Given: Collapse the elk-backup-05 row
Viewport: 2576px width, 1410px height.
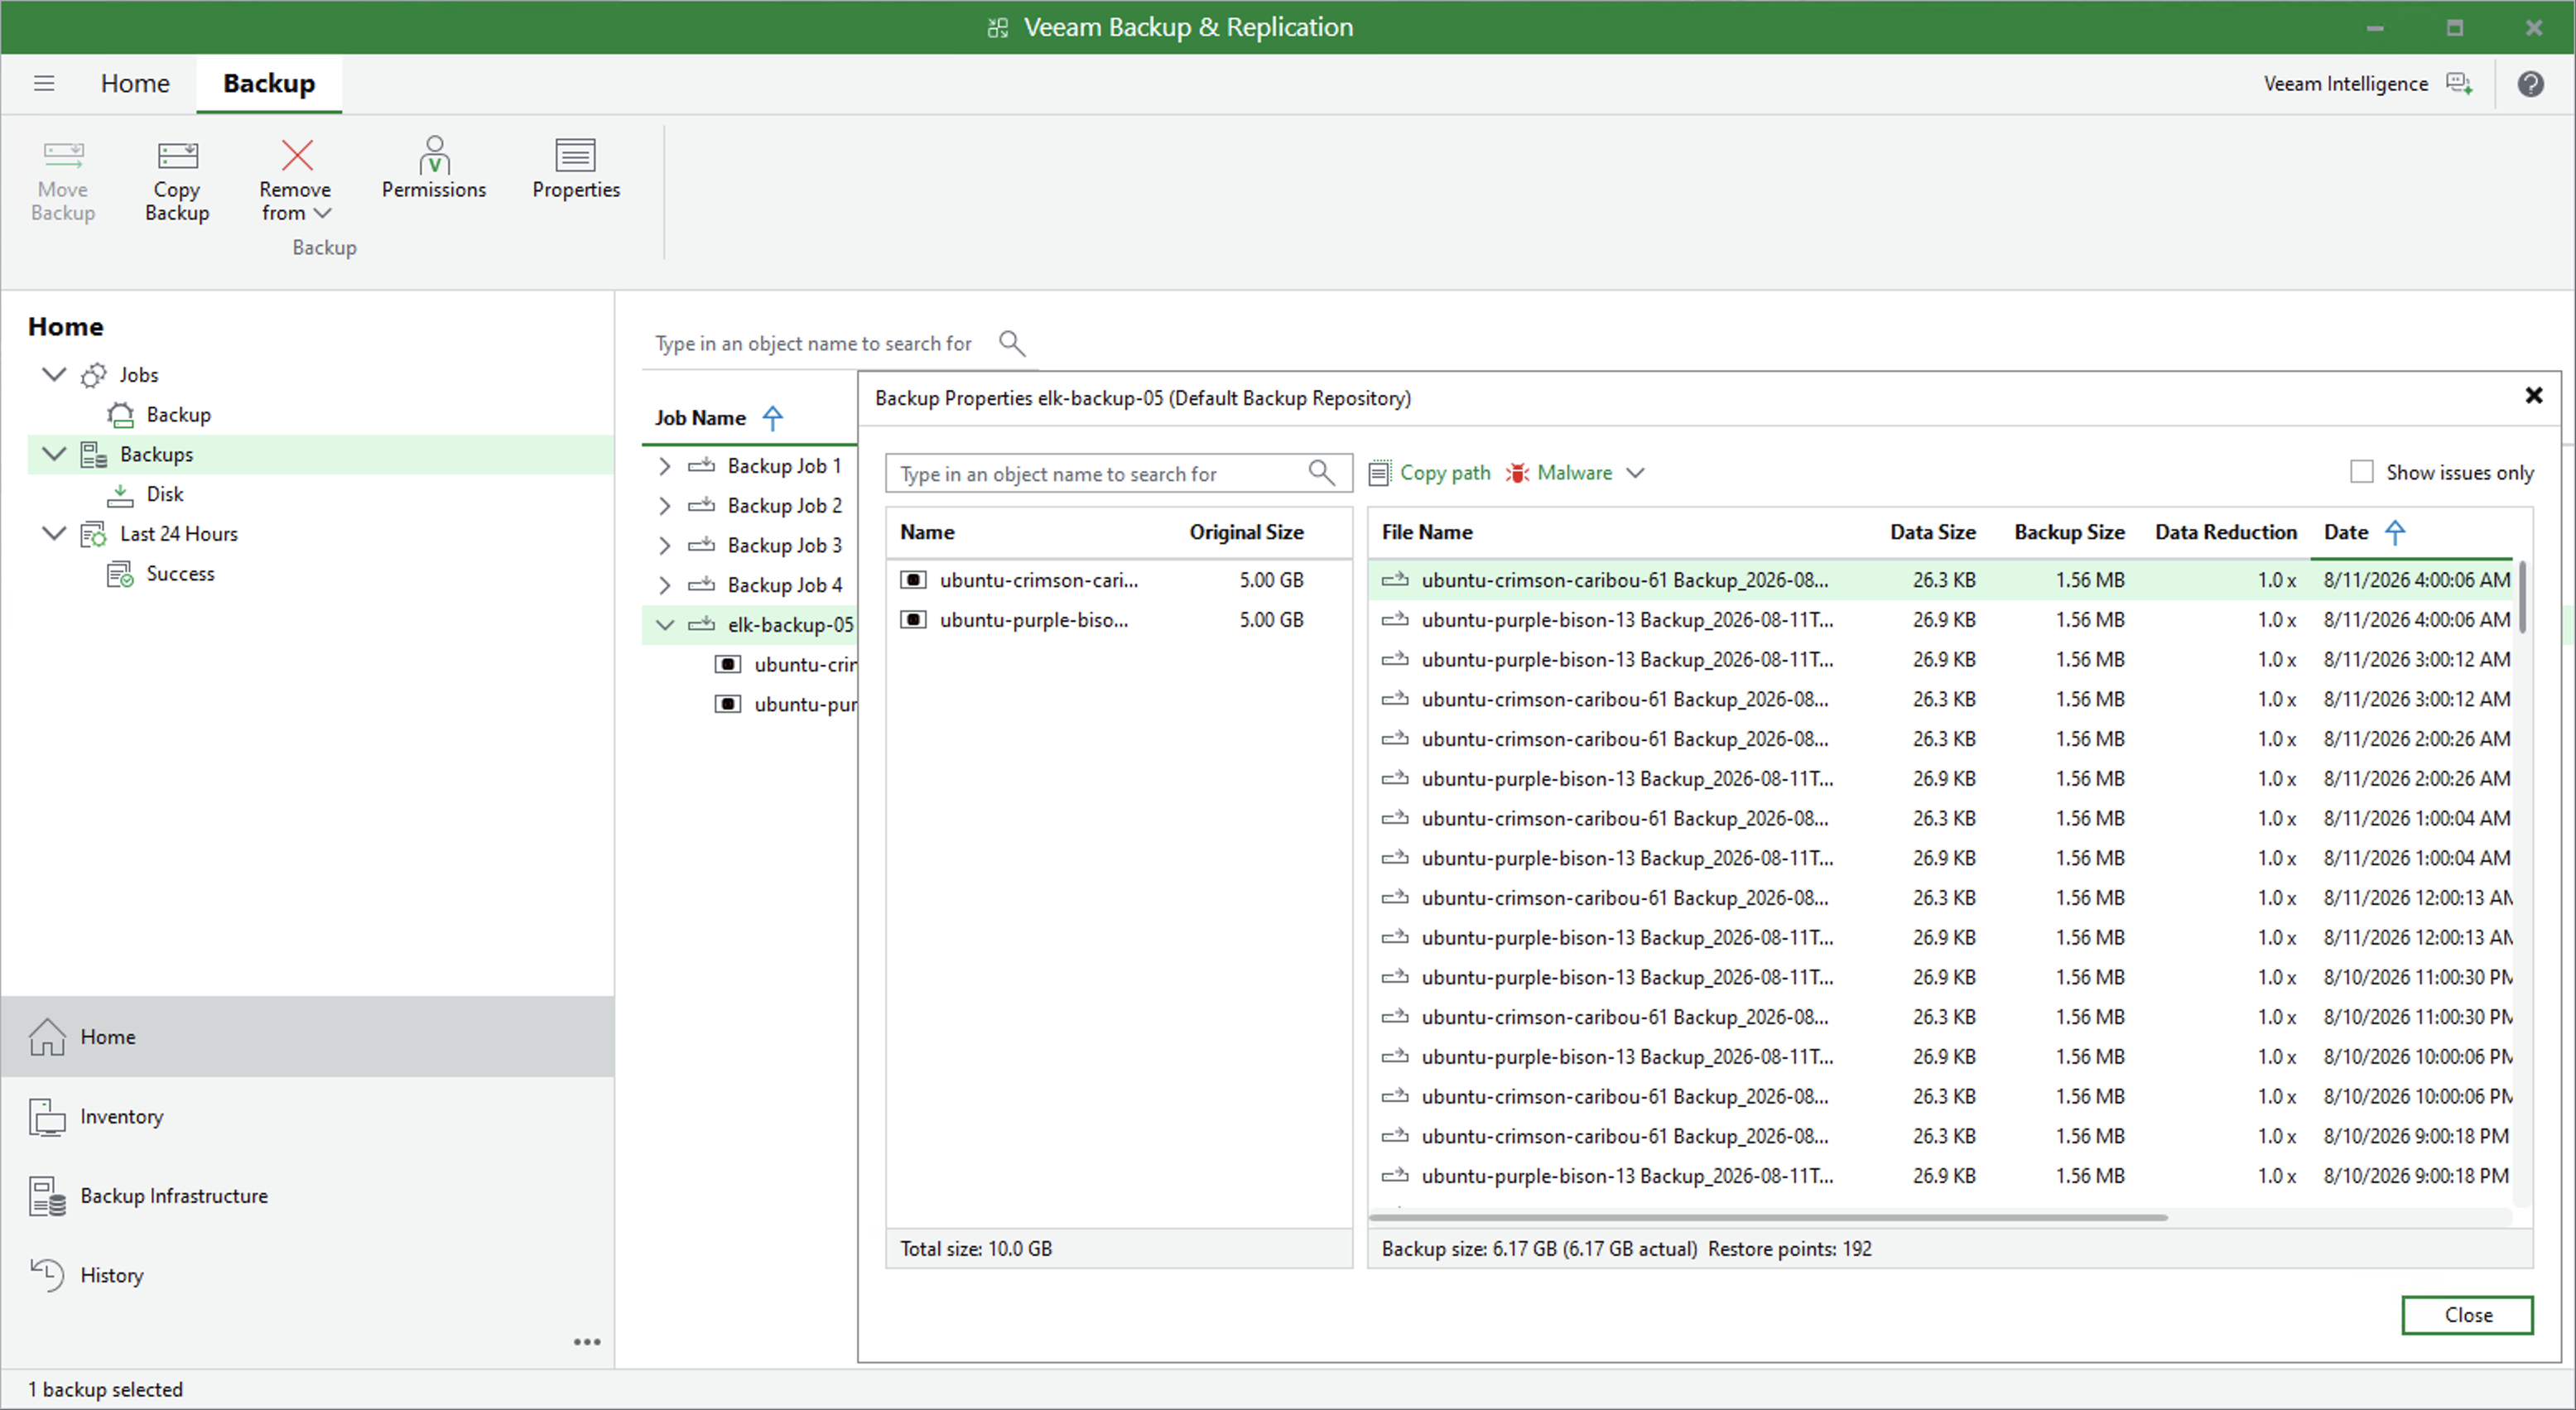Looking at the screenshot, I should [x=665, y=625].
